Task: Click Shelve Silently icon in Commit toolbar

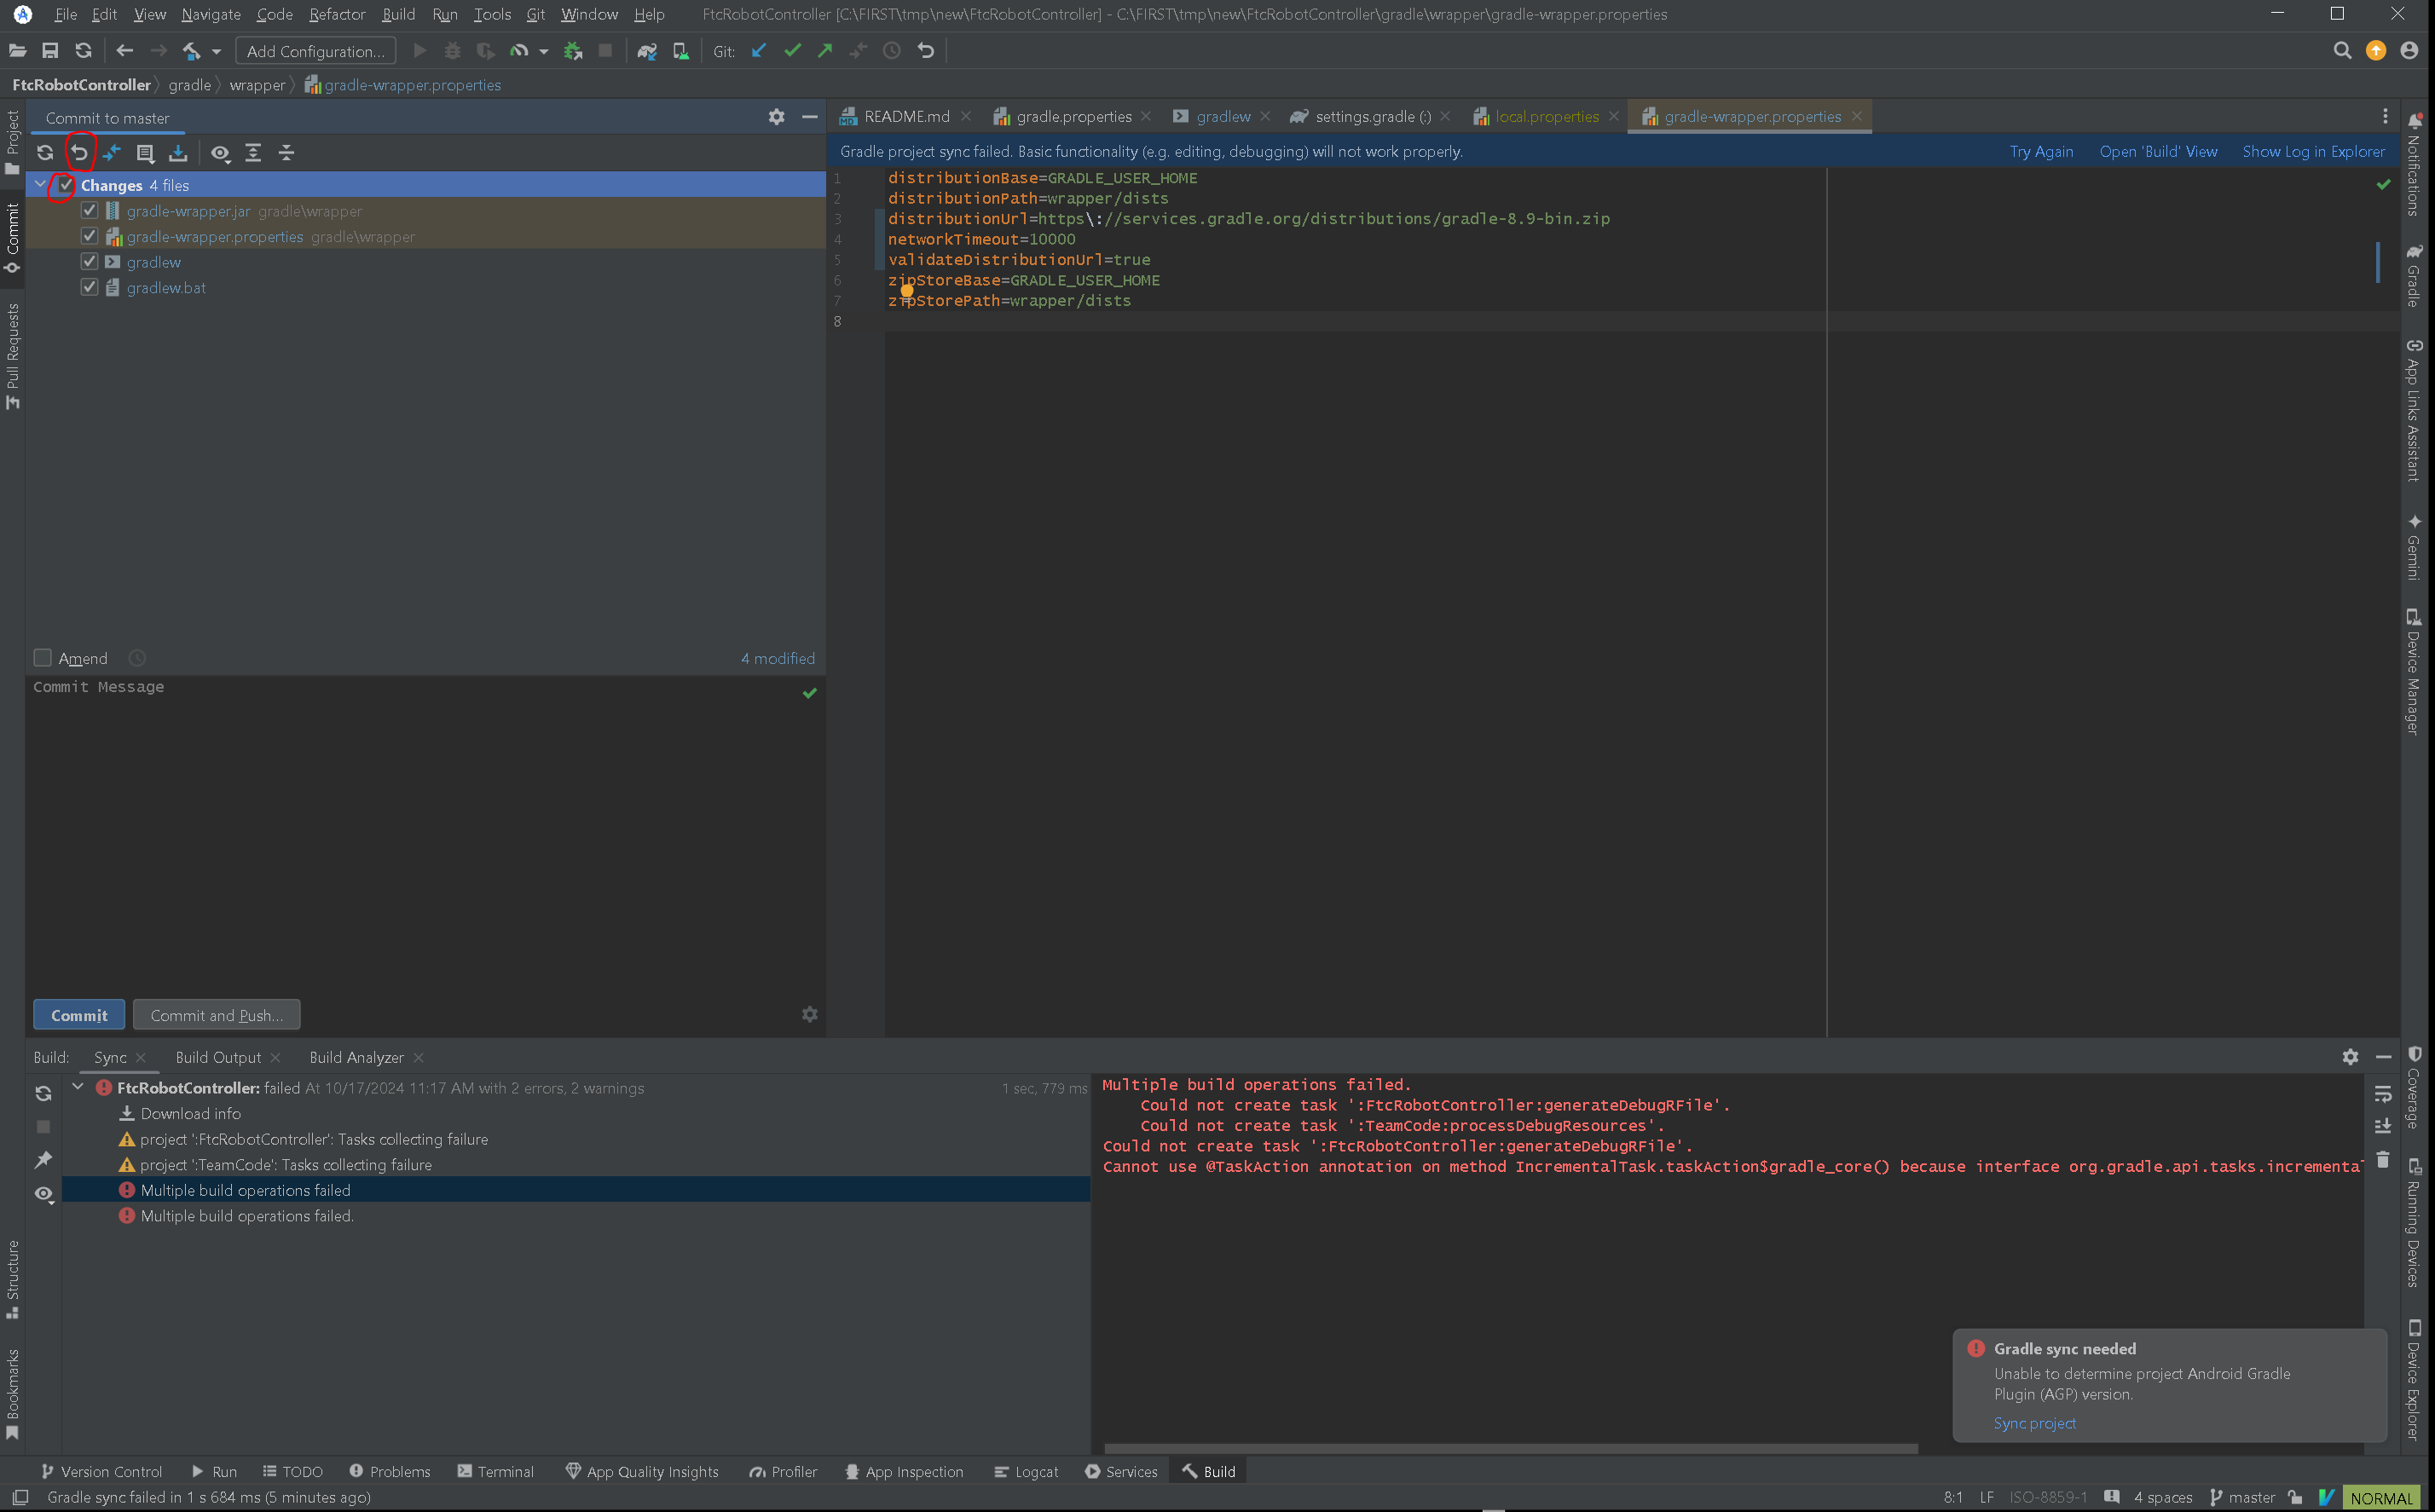Action: point(178,153)
